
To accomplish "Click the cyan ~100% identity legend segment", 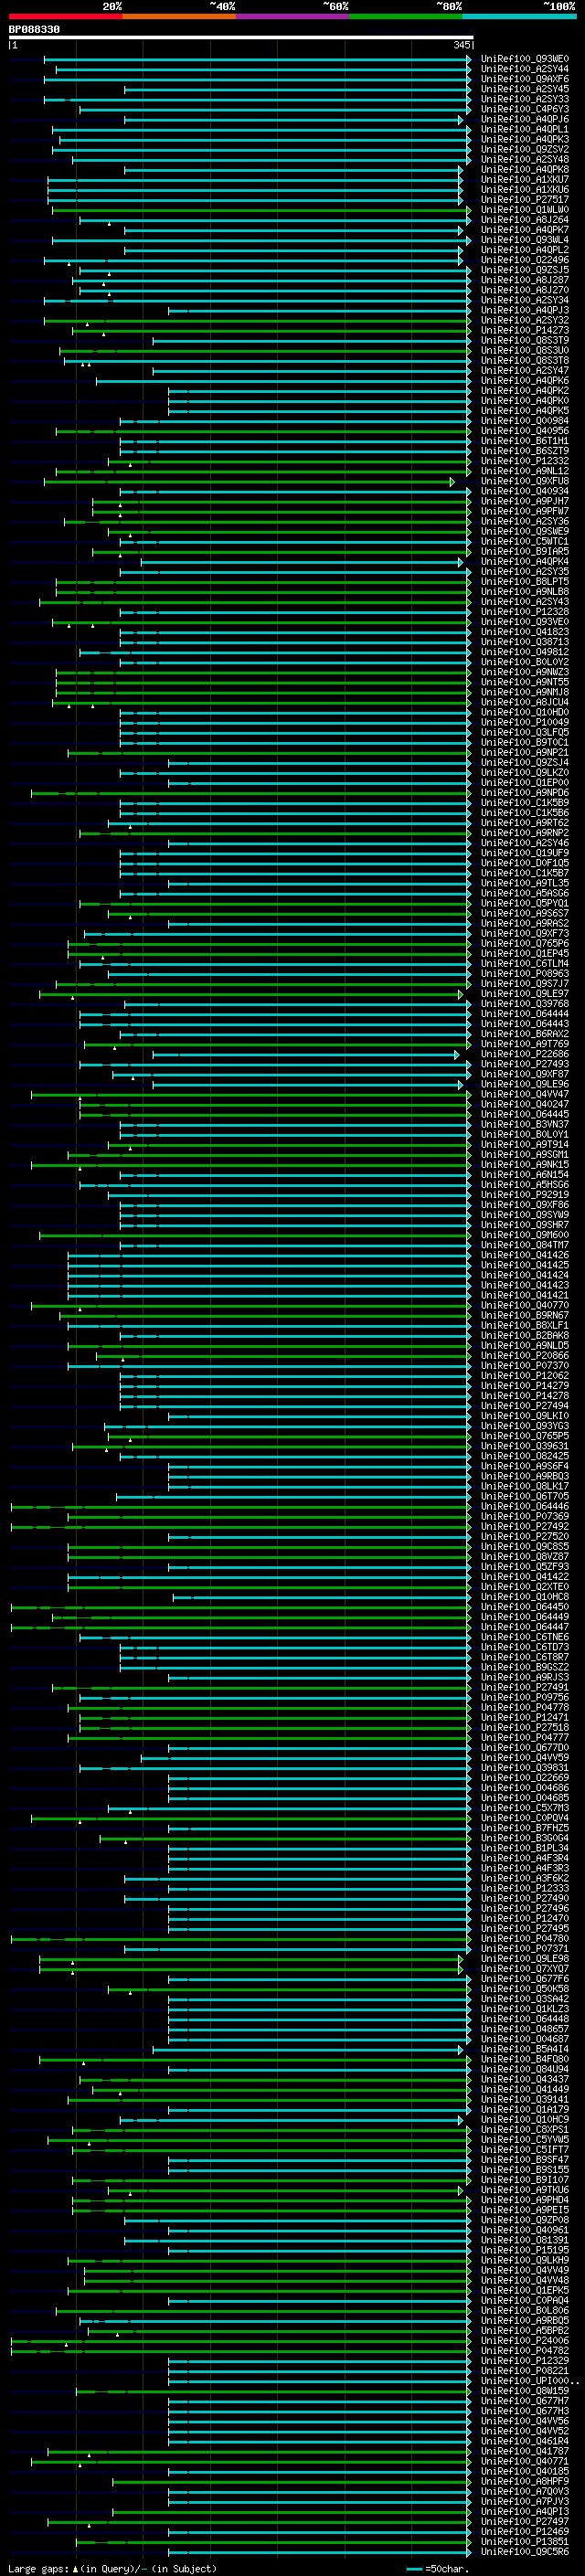I will (x=519, y=16).
